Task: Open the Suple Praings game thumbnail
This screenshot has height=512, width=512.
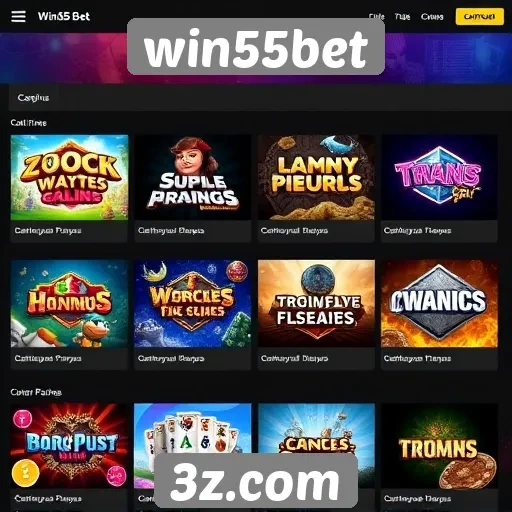Action: 193,177
